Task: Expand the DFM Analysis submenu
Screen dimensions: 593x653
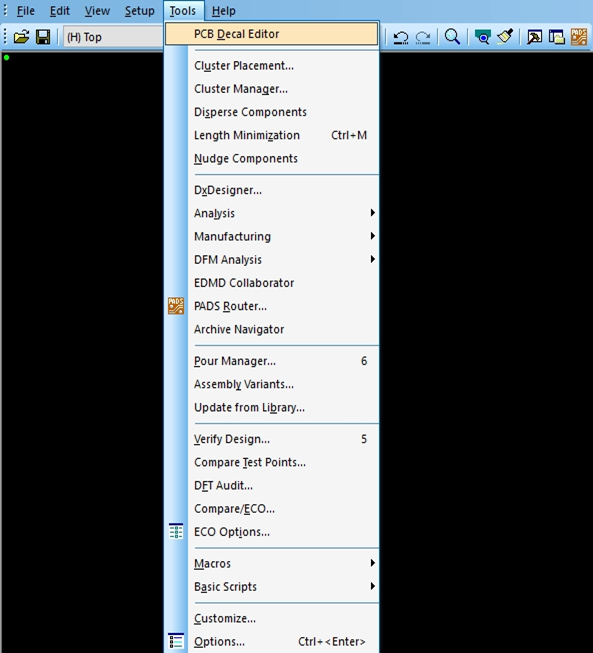Action: point(272,260)
